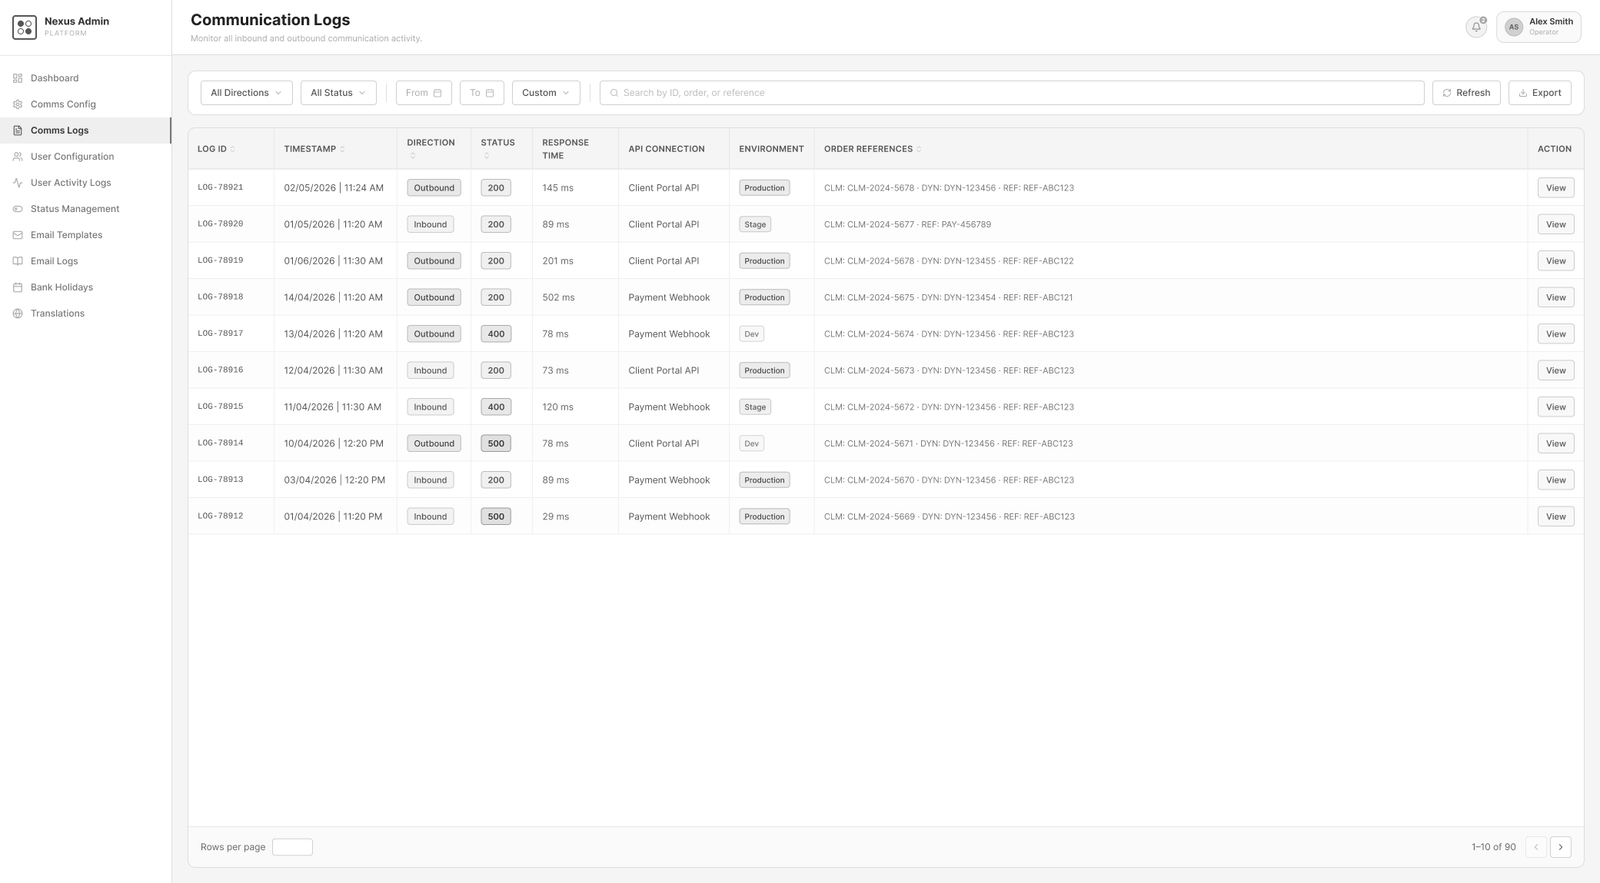
Task: Open Email Templates page
Action: coord(86,235)
